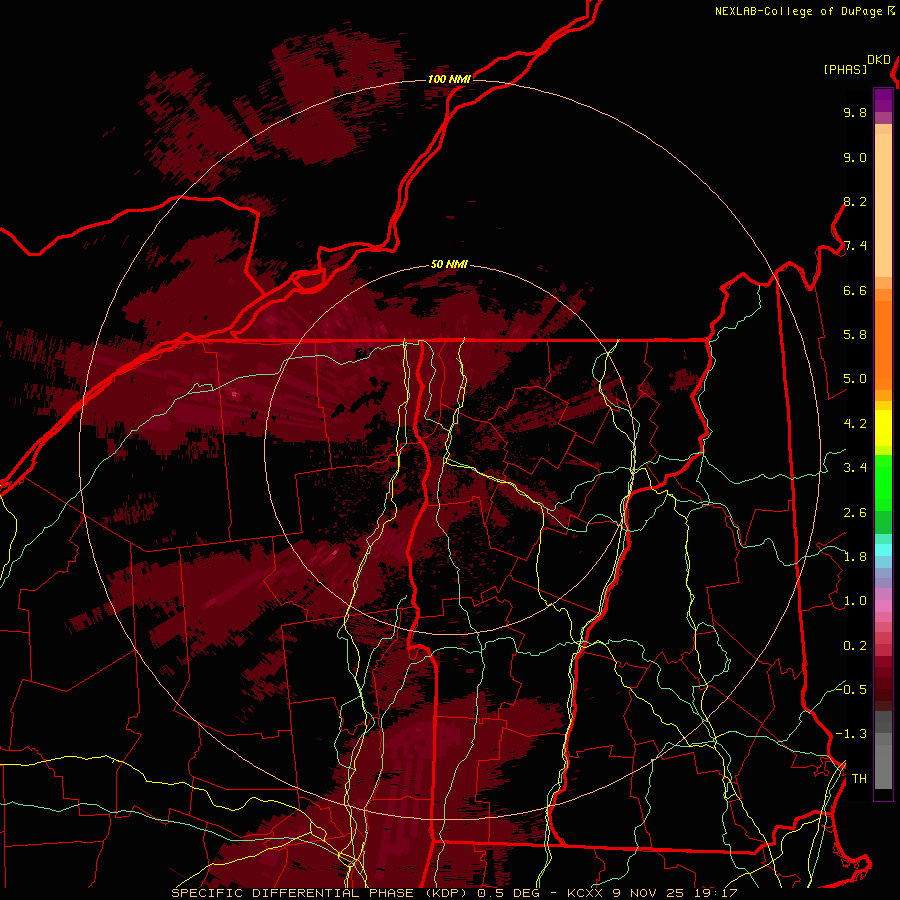
Task: Click the 6.6 value on the color scale
Action: tap(855, 290)
